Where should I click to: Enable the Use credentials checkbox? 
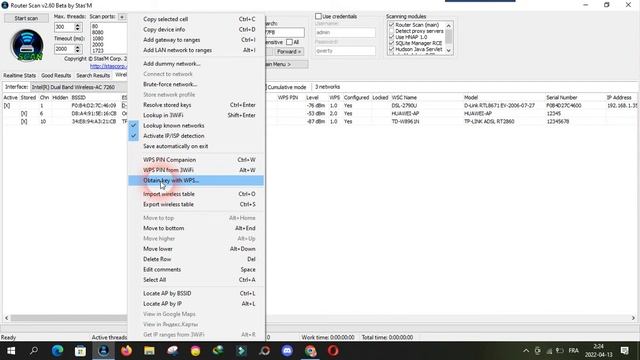point(318,16)
